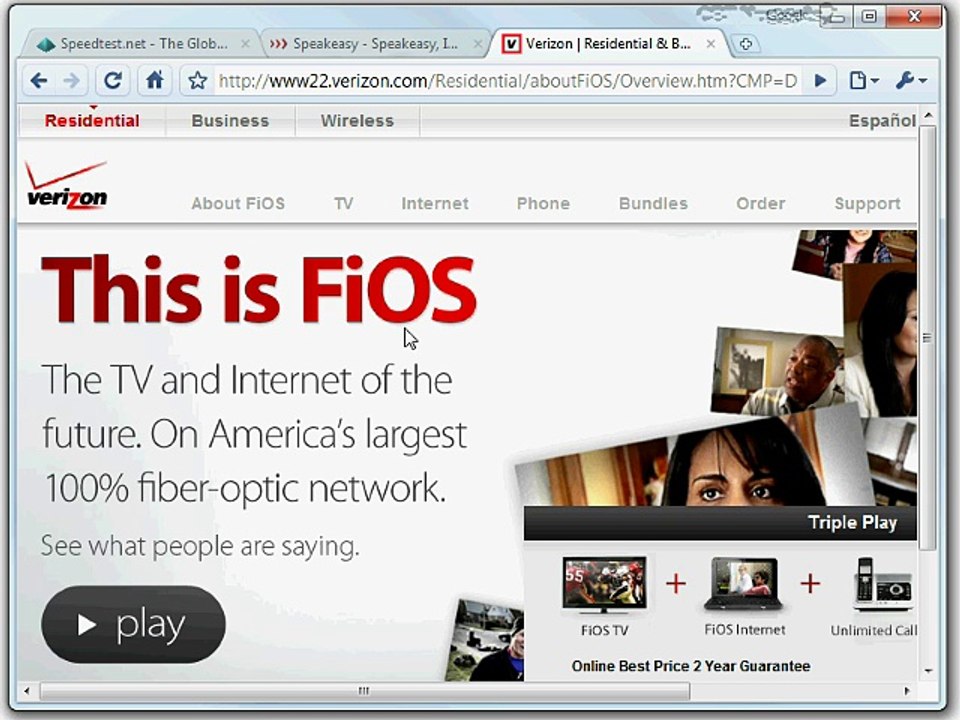The image size is (960, 720).
Task: Select the Unlimited Calling phone thumbnail
Action: pyautogui.click(x=882, y=585)
